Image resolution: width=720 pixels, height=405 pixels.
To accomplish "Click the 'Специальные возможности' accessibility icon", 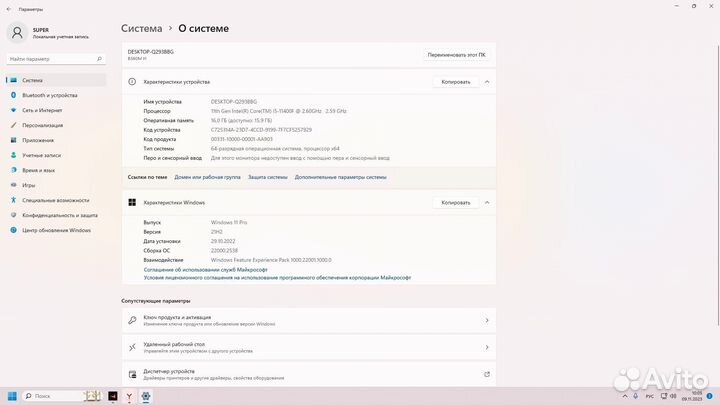I will [13, 200].
